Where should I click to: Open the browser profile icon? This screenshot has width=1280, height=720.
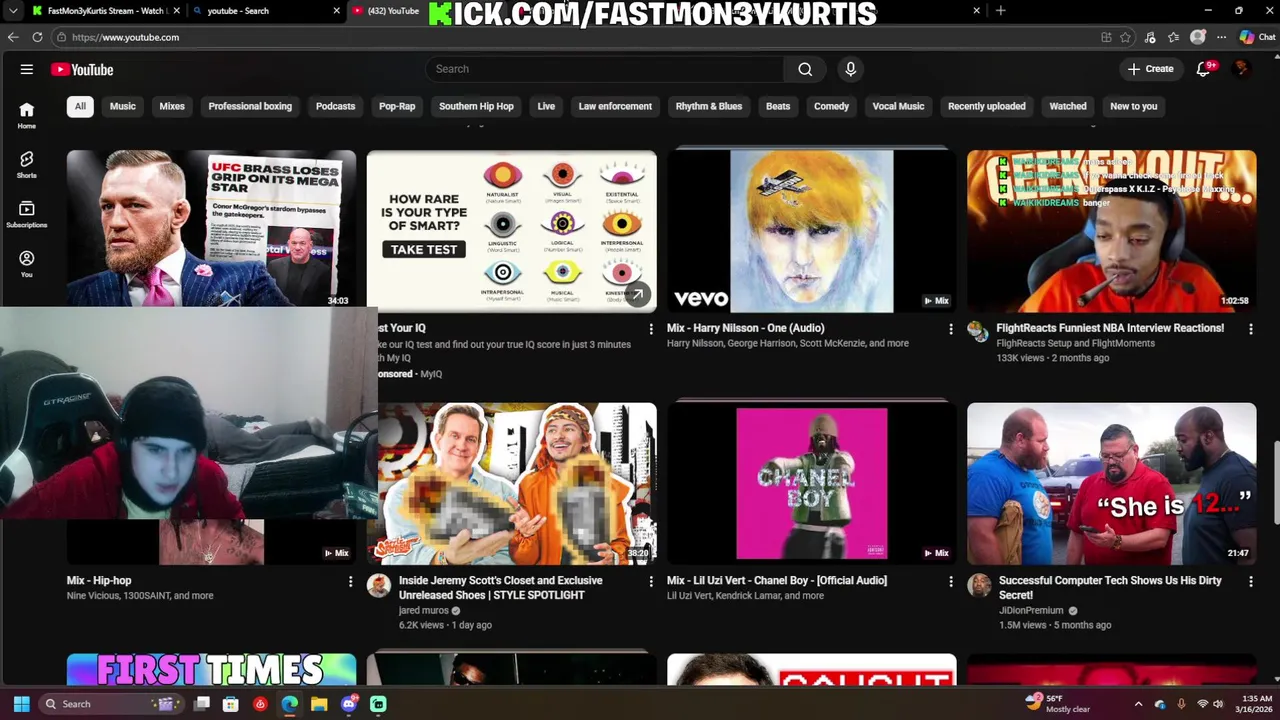(x=1198, y=37)
